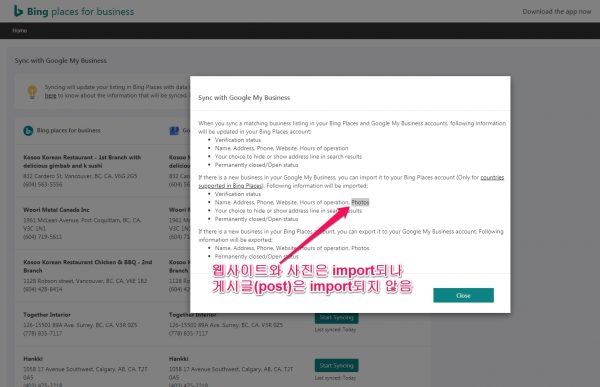Click '(778) 855-7117' in Bing places column
This screenshot has width=600, height=387.
[x=42, y=333]
